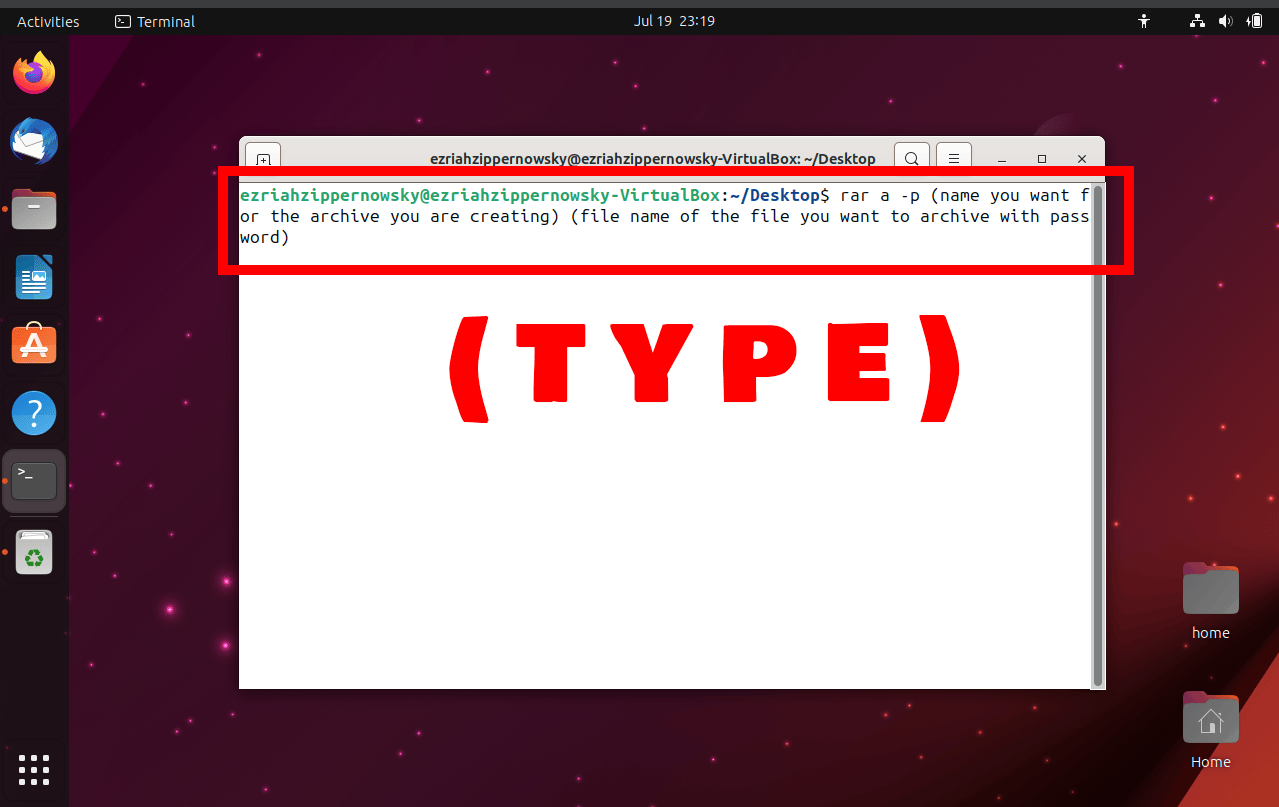Select the home folder on the desktop
This screenshot has width=1279, height=807.
[x=1210, y=589]
